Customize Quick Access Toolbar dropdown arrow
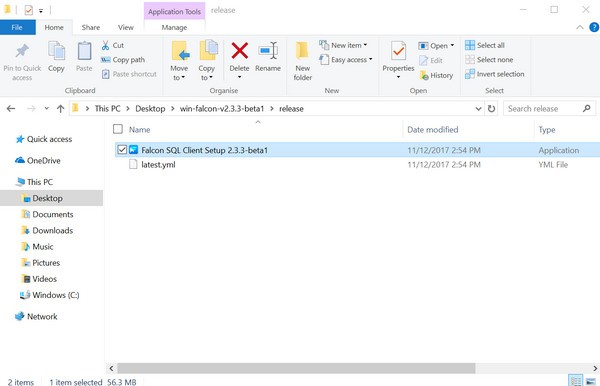This screenshot has height=386, width=600. point(41,11)
